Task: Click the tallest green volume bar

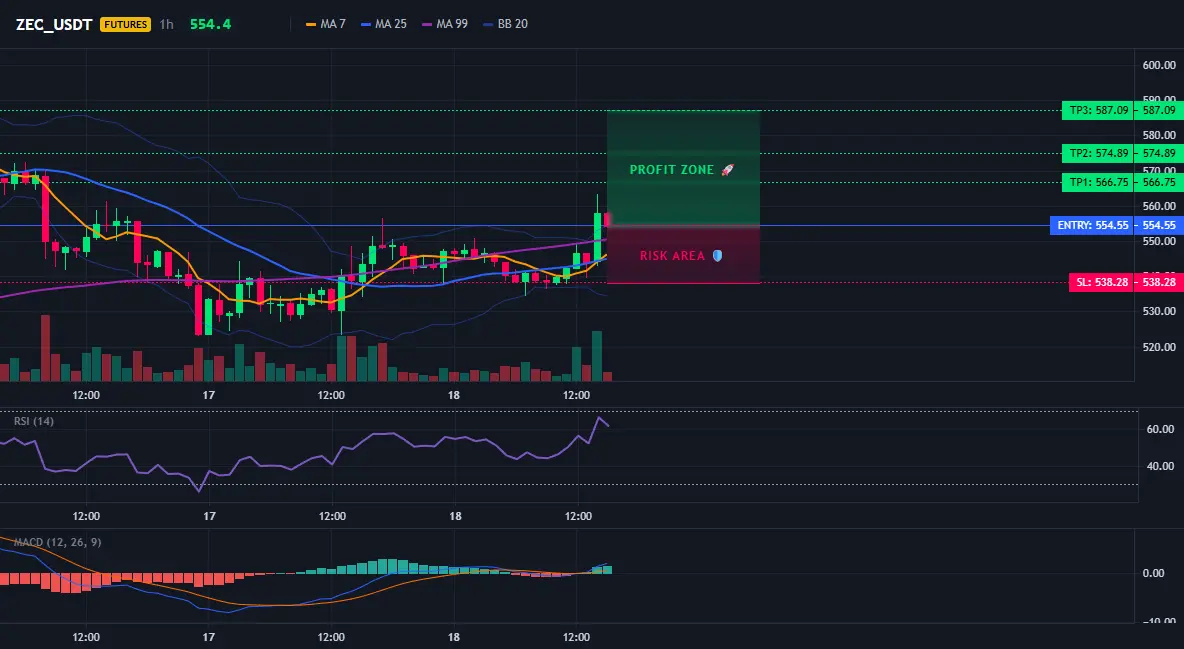Action: (x=597, y=356)
